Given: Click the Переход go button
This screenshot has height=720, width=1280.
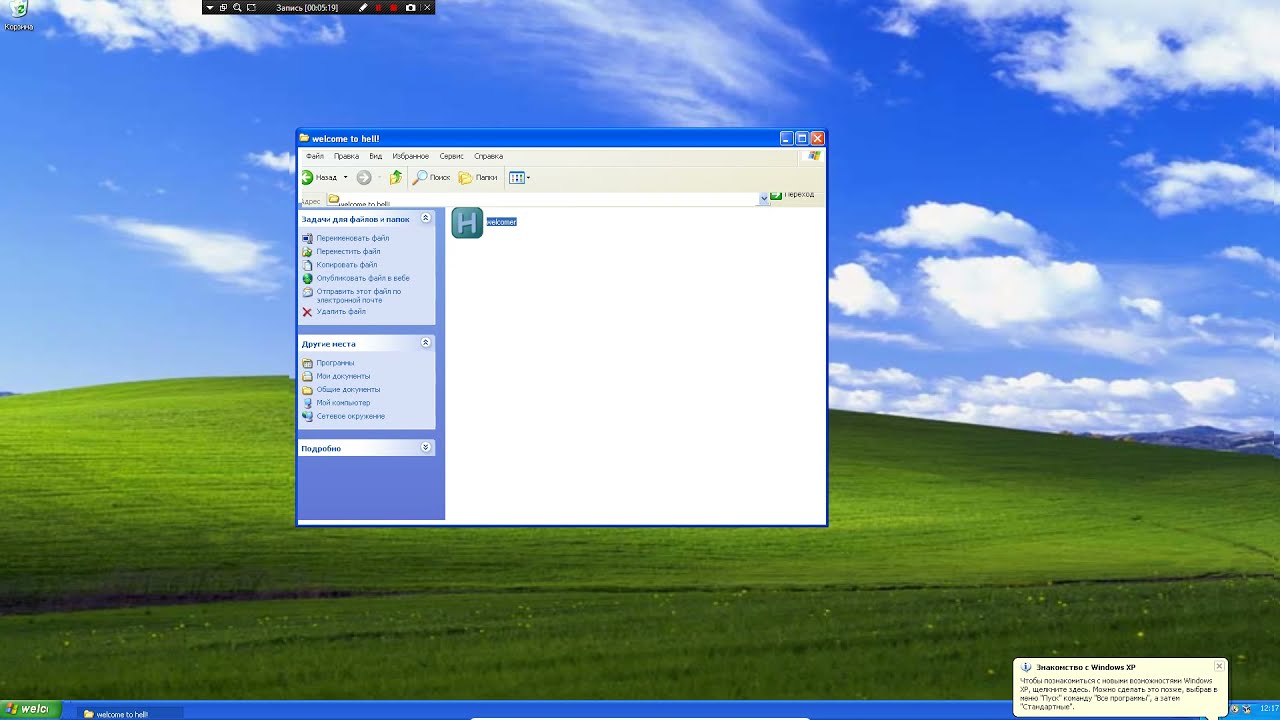Looking at the screenshot, I should pos(792,195).
